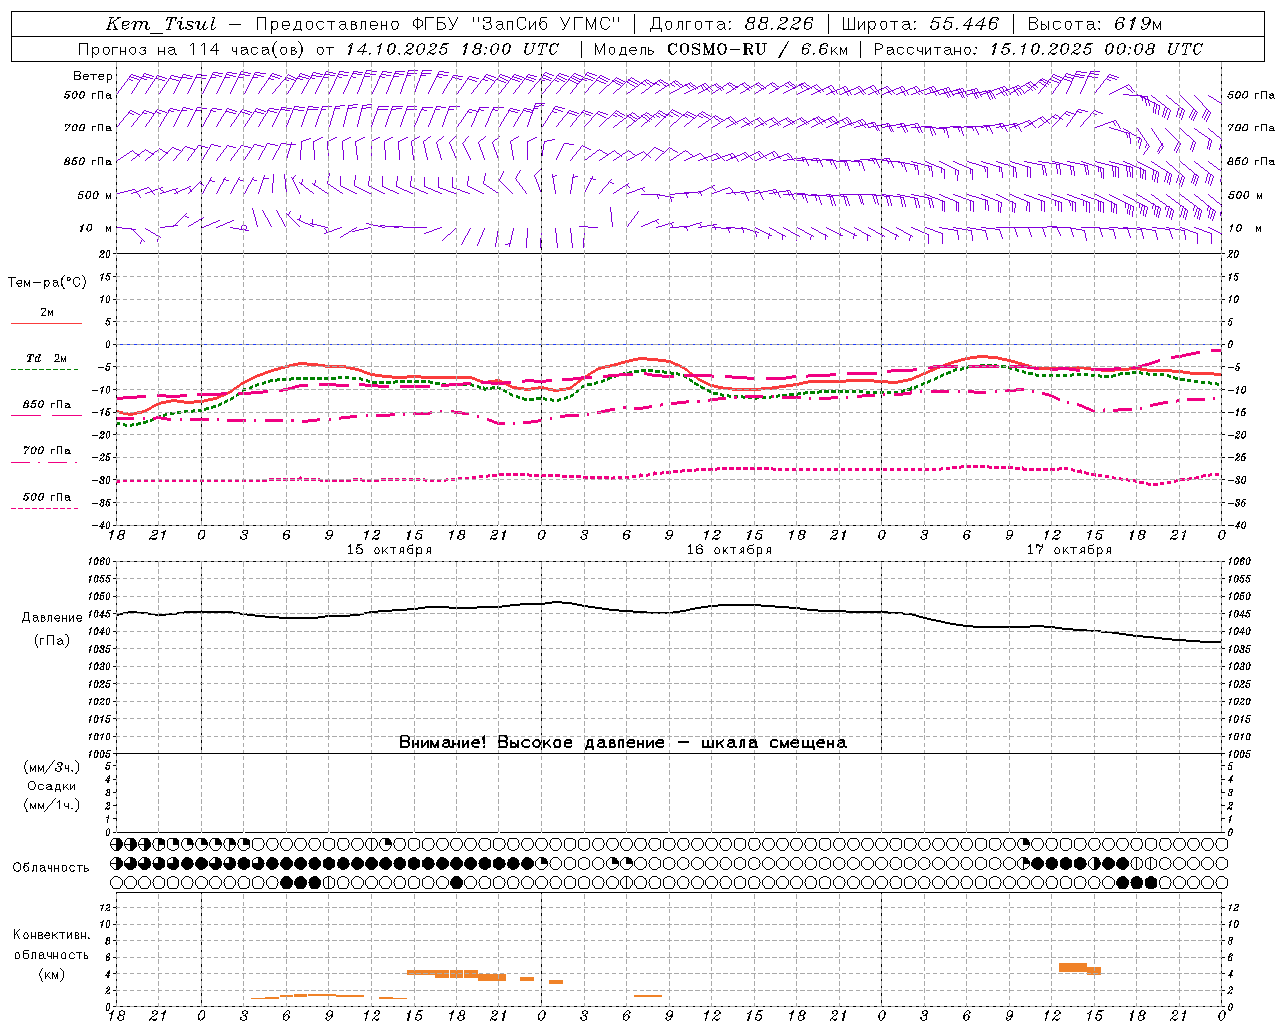Screen dimensions: 1280x1024
Task: Click the Высота: 619м value
Action: [x=1095, y=24]
